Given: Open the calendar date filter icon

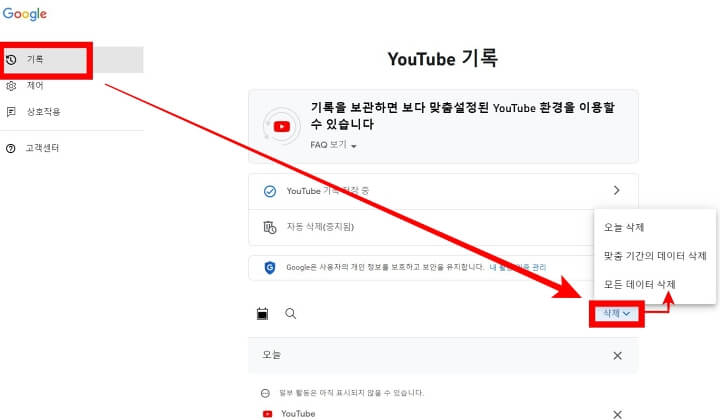Looking at the screenshot, I should [x=262, y=314].
